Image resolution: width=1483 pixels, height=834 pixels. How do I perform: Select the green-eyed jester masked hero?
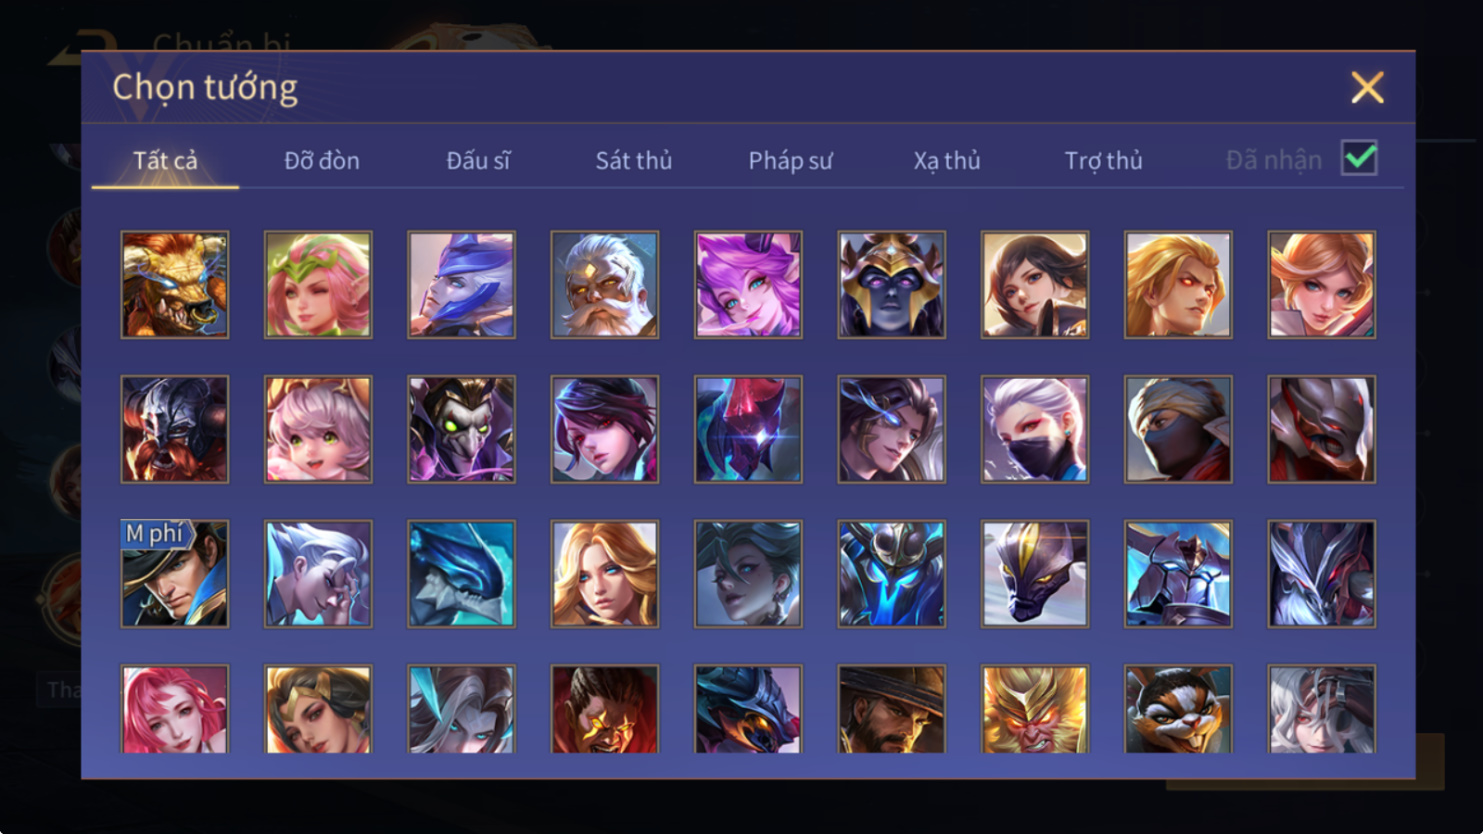461,429
